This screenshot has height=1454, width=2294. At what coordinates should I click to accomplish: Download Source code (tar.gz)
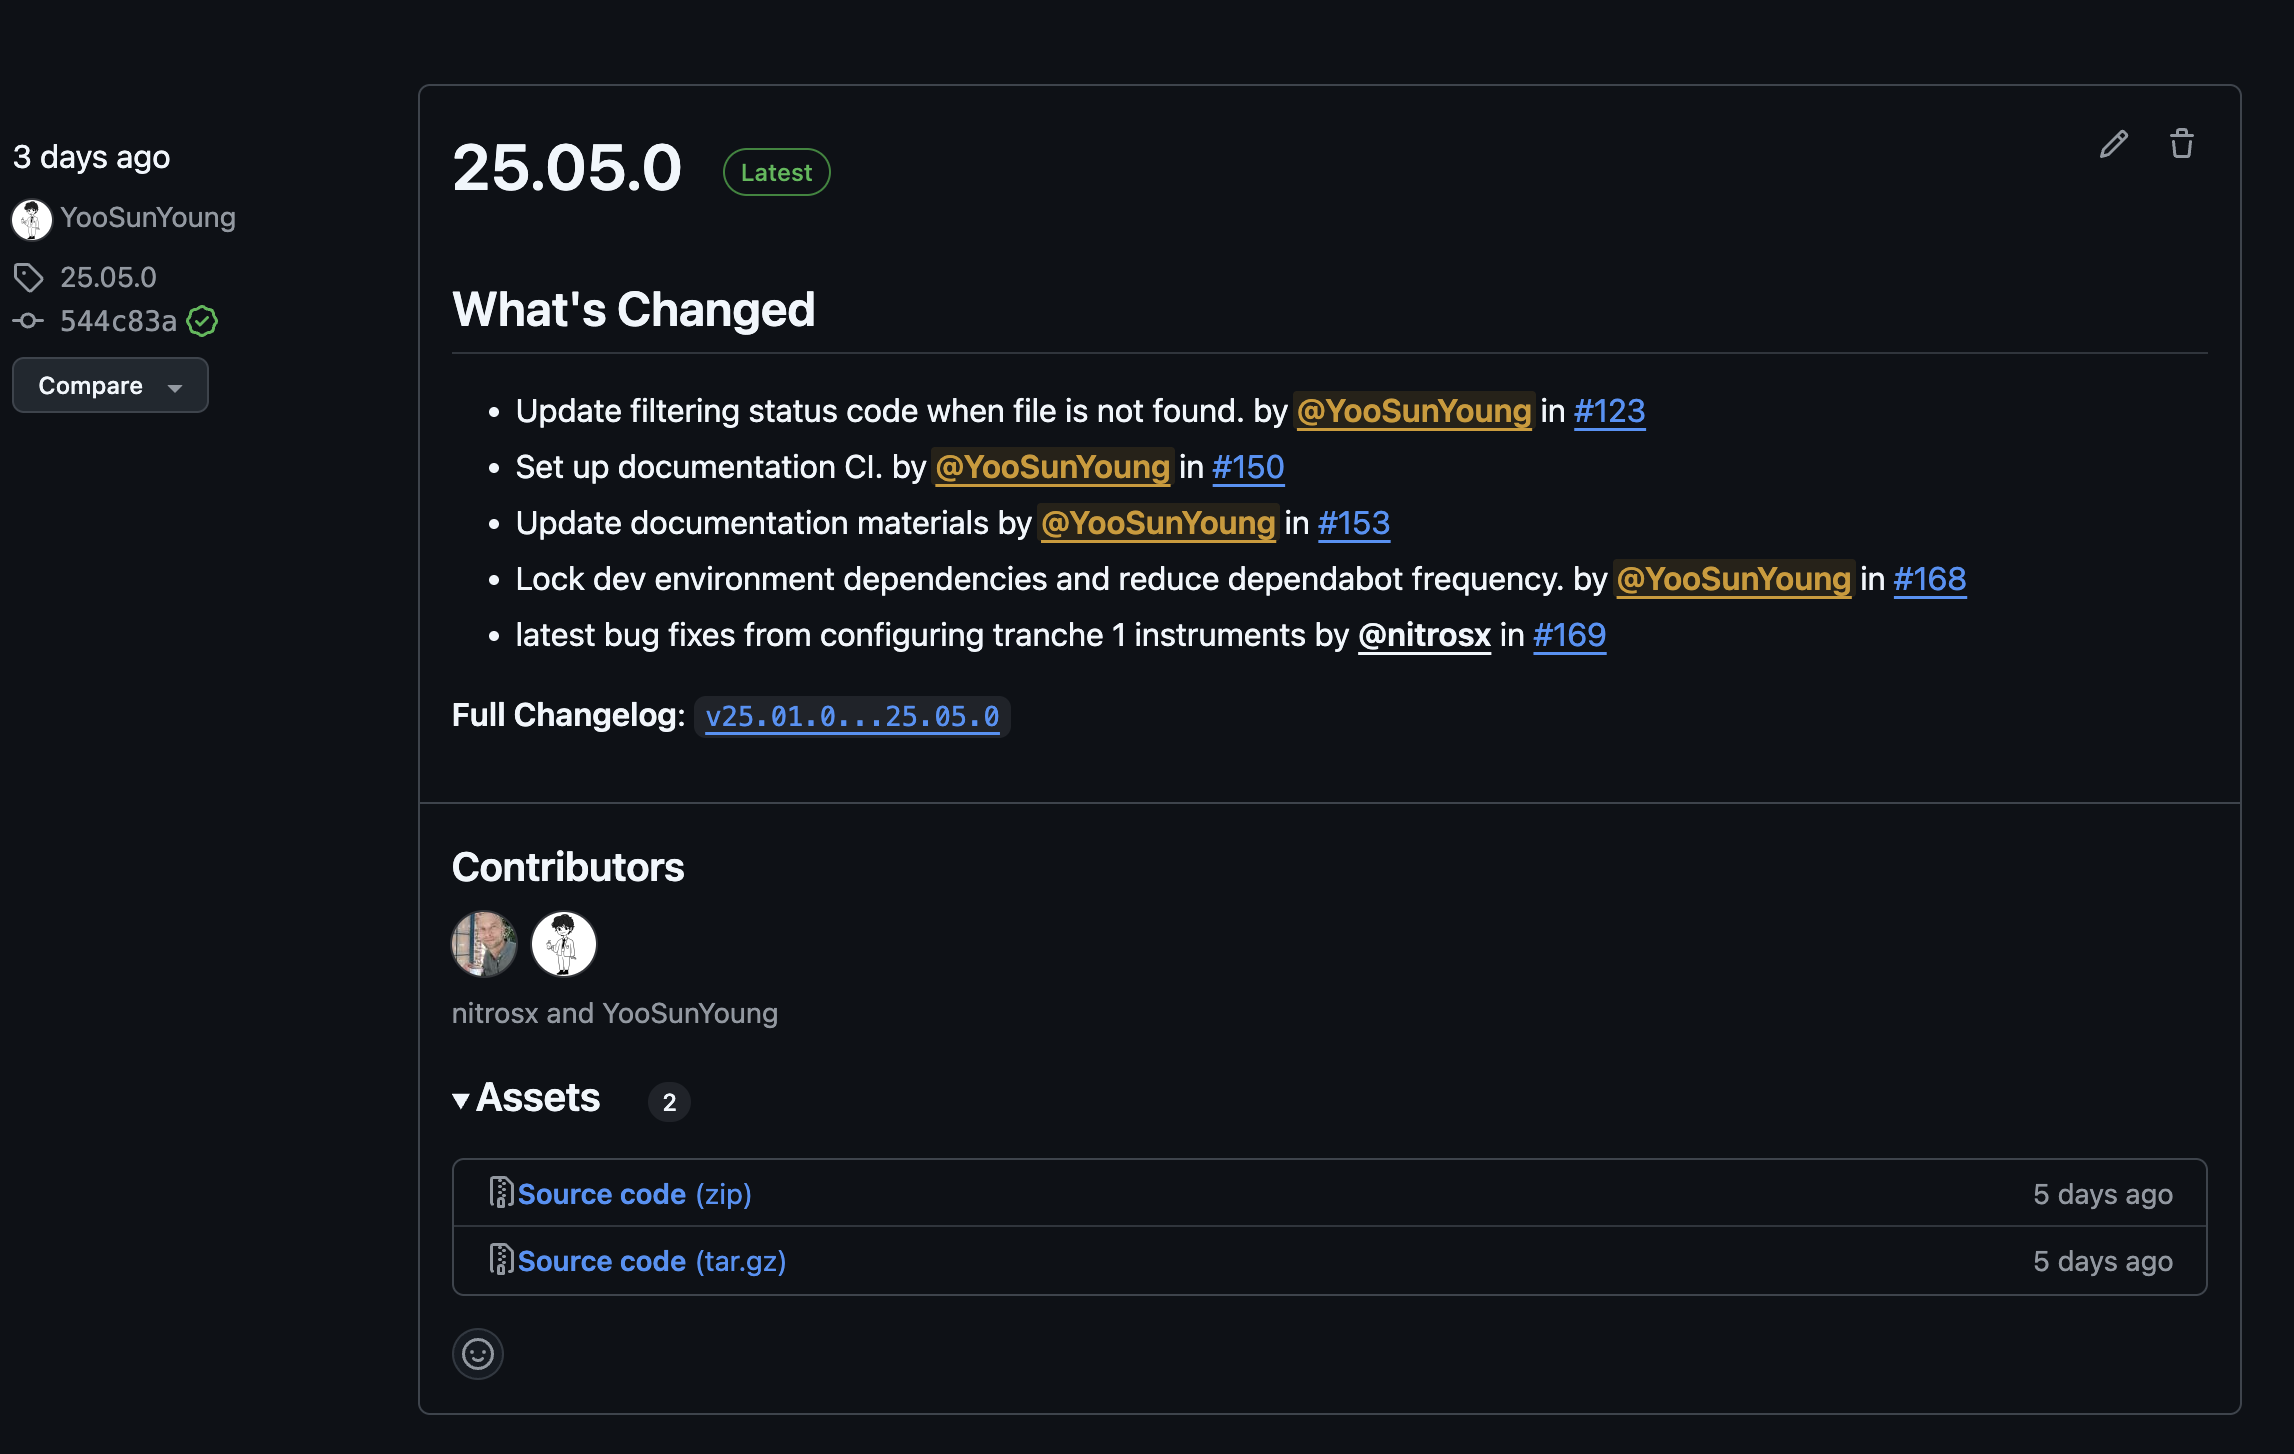point(651,1261)
